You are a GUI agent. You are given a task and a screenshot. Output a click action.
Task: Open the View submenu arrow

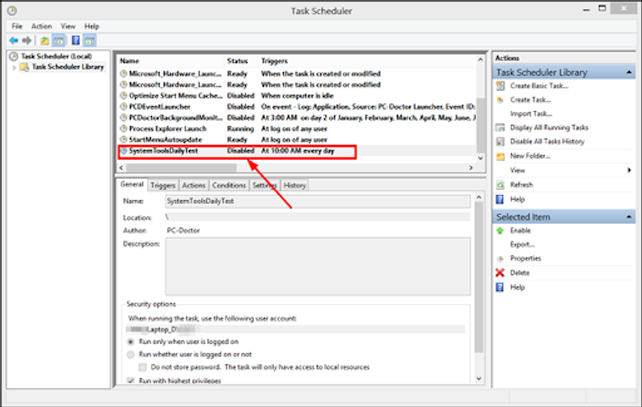[x=629, y=170]
